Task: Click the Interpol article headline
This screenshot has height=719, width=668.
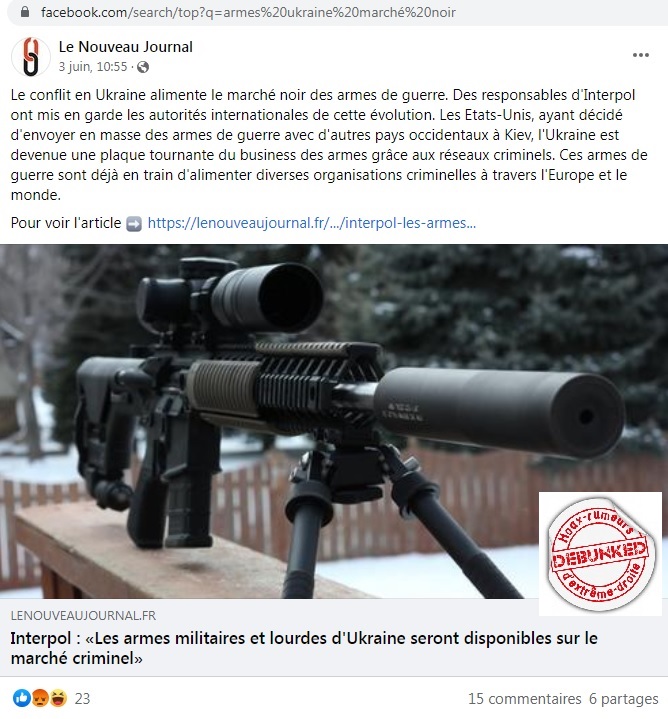Action: tap(304, 648)
